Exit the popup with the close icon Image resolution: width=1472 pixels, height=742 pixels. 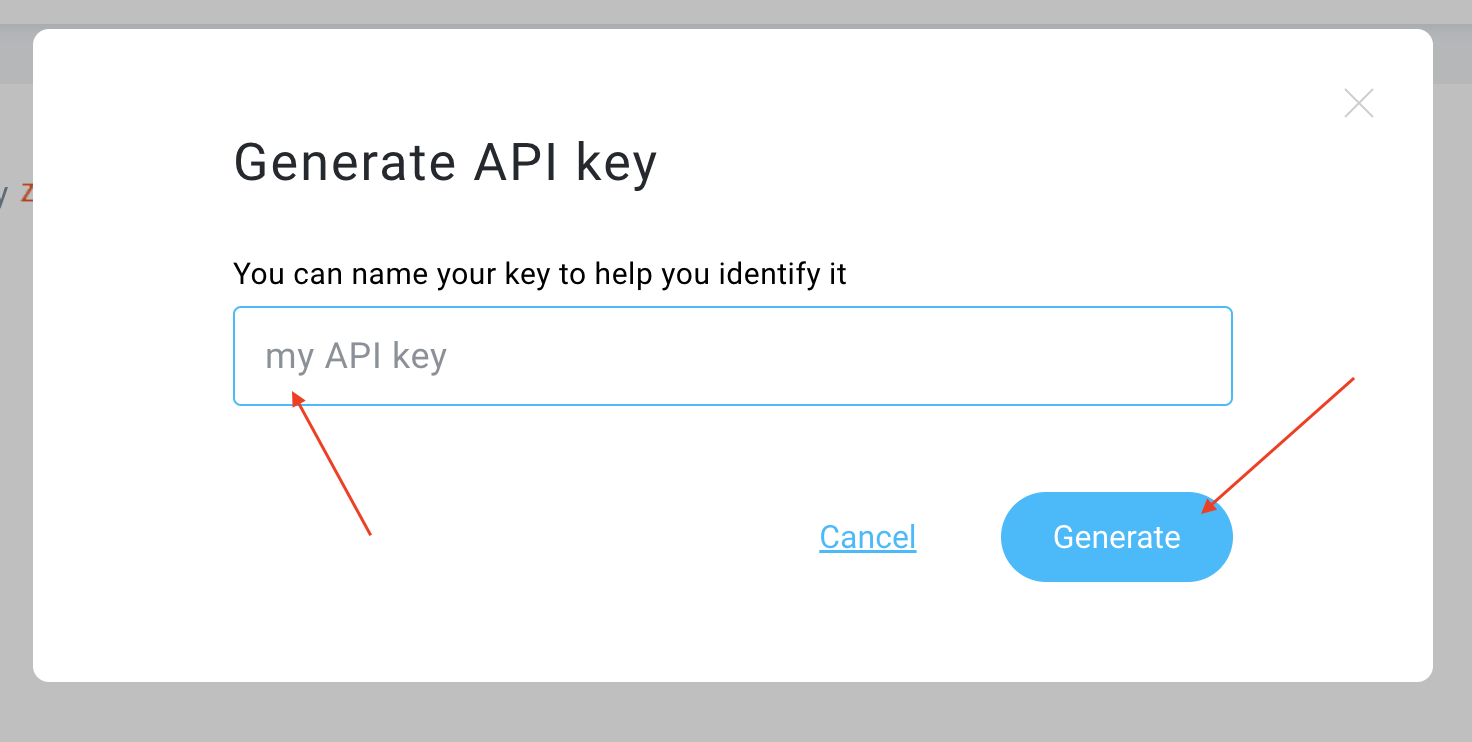[1358, 103]
